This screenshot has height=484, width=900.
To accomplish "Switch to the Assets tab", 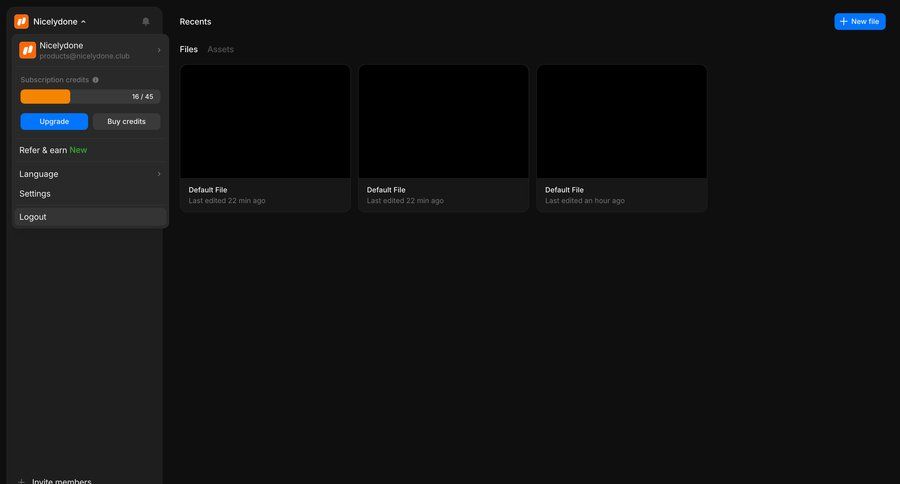I will pyautogui.click(x=220, y=49).
